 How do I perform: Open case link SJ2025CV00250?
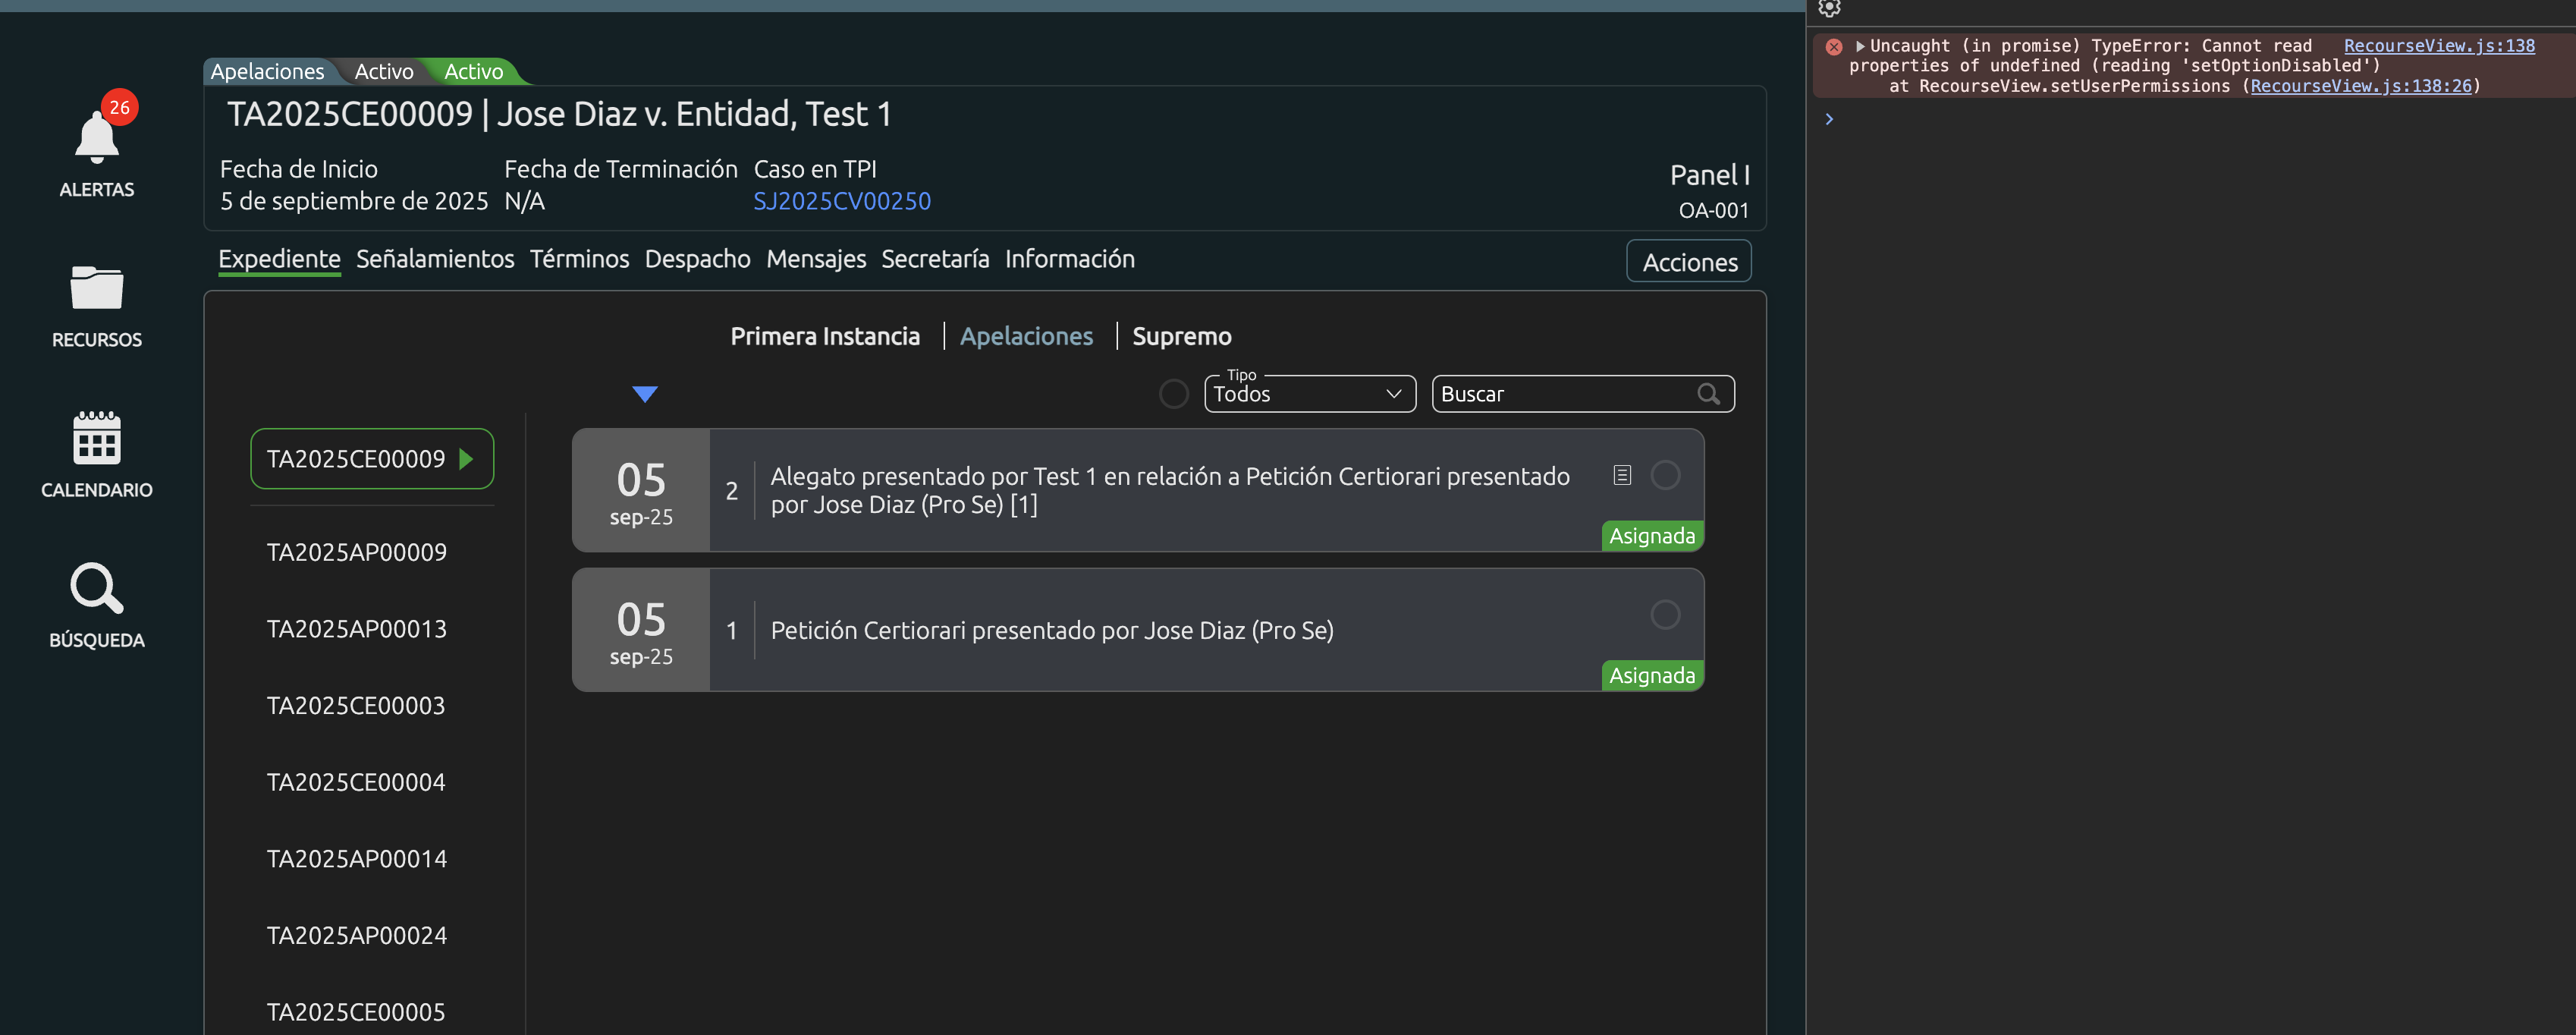pos(841,201)
